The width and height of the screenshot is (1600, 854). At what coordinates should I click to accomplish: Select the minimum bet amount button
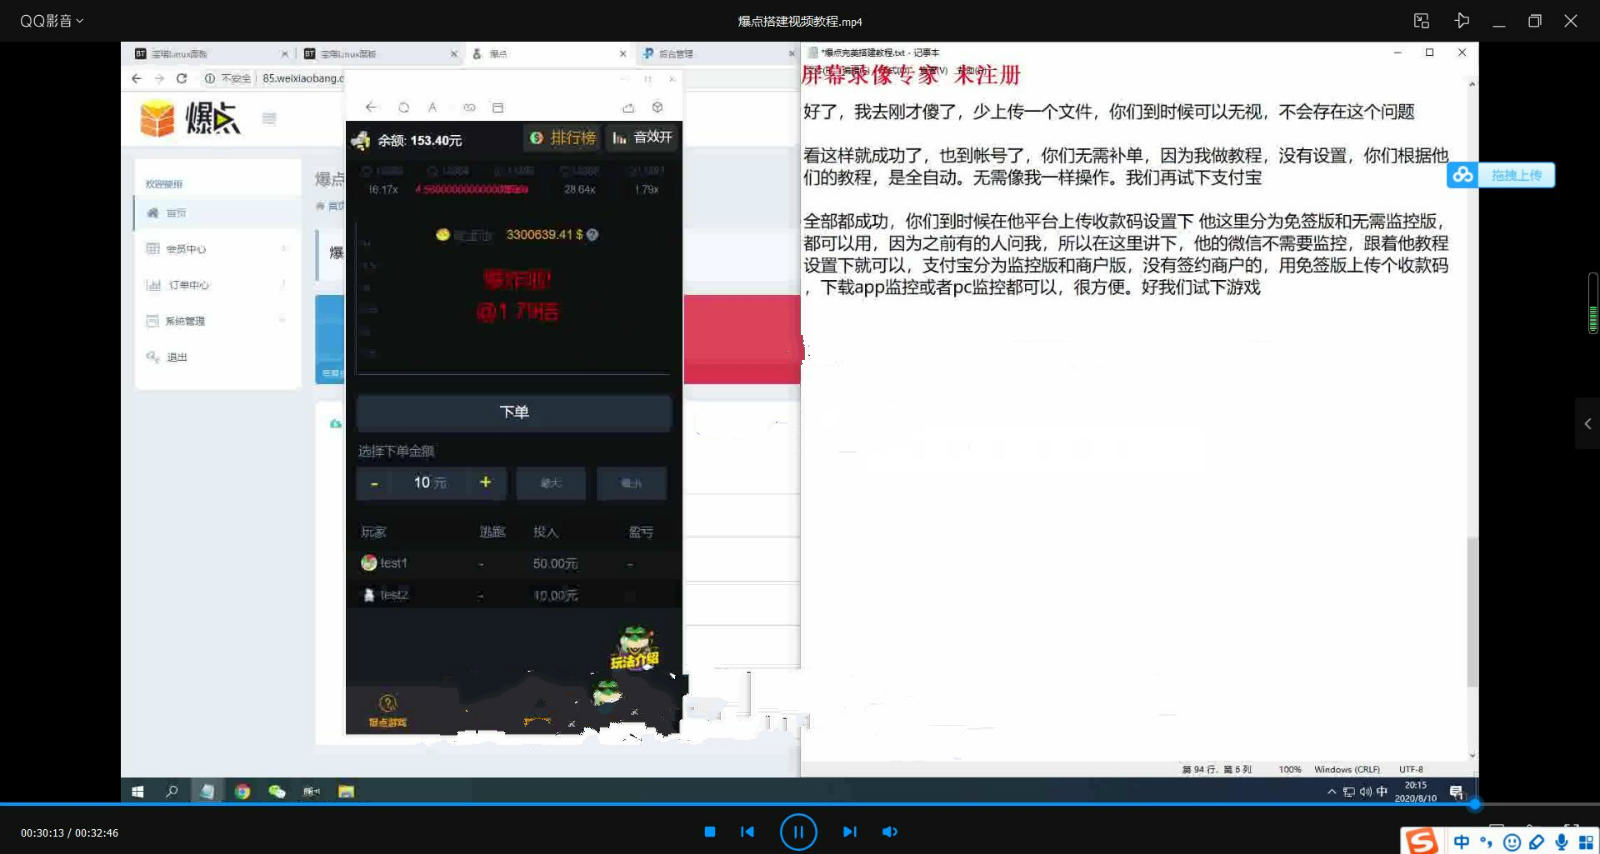[x=631, y=483]
